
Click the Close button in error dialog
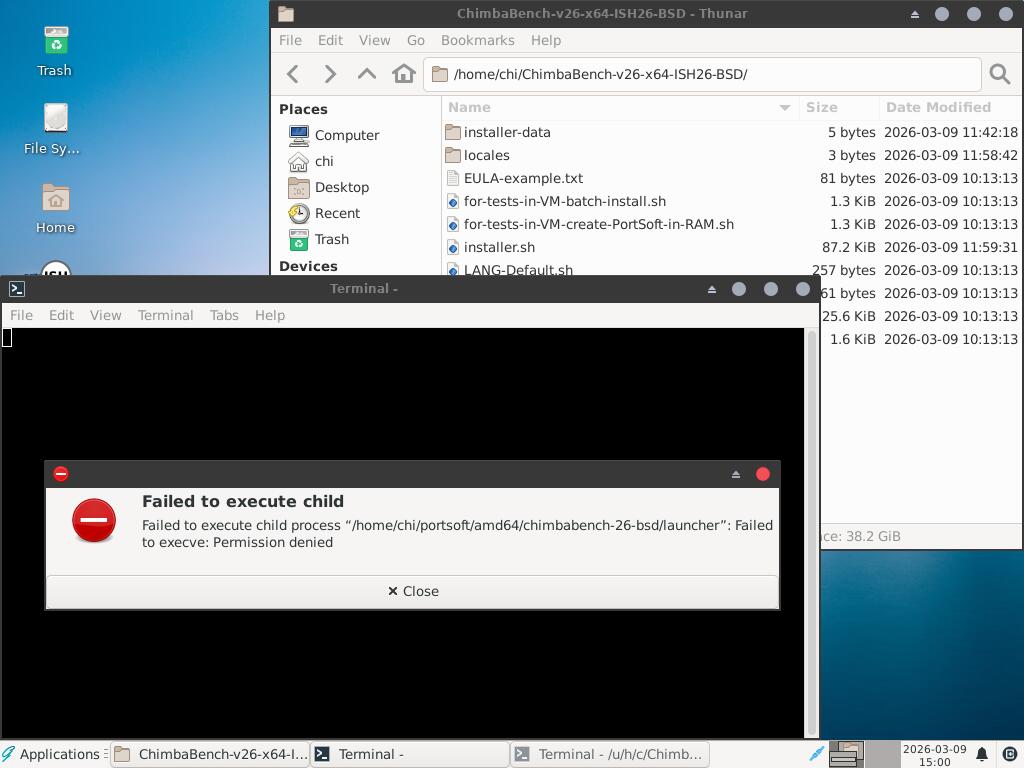click(x=413, y=592)
